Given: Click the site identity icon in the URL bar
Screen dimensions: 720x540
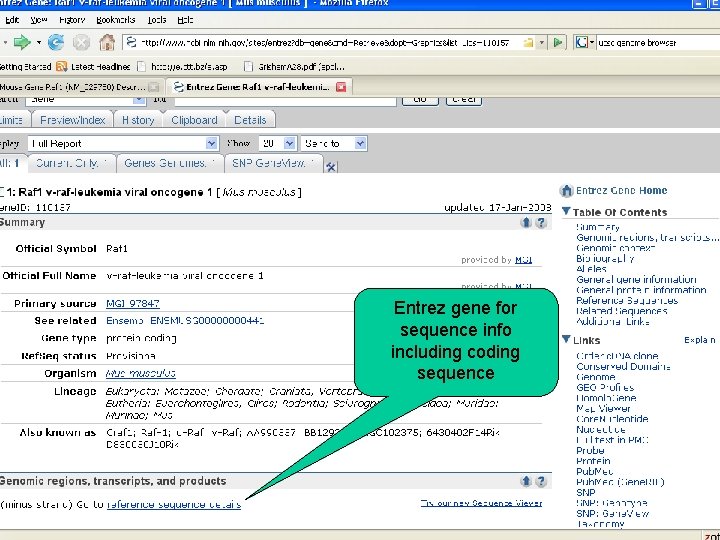Looking at the screenshot, I should click(131, 43).
